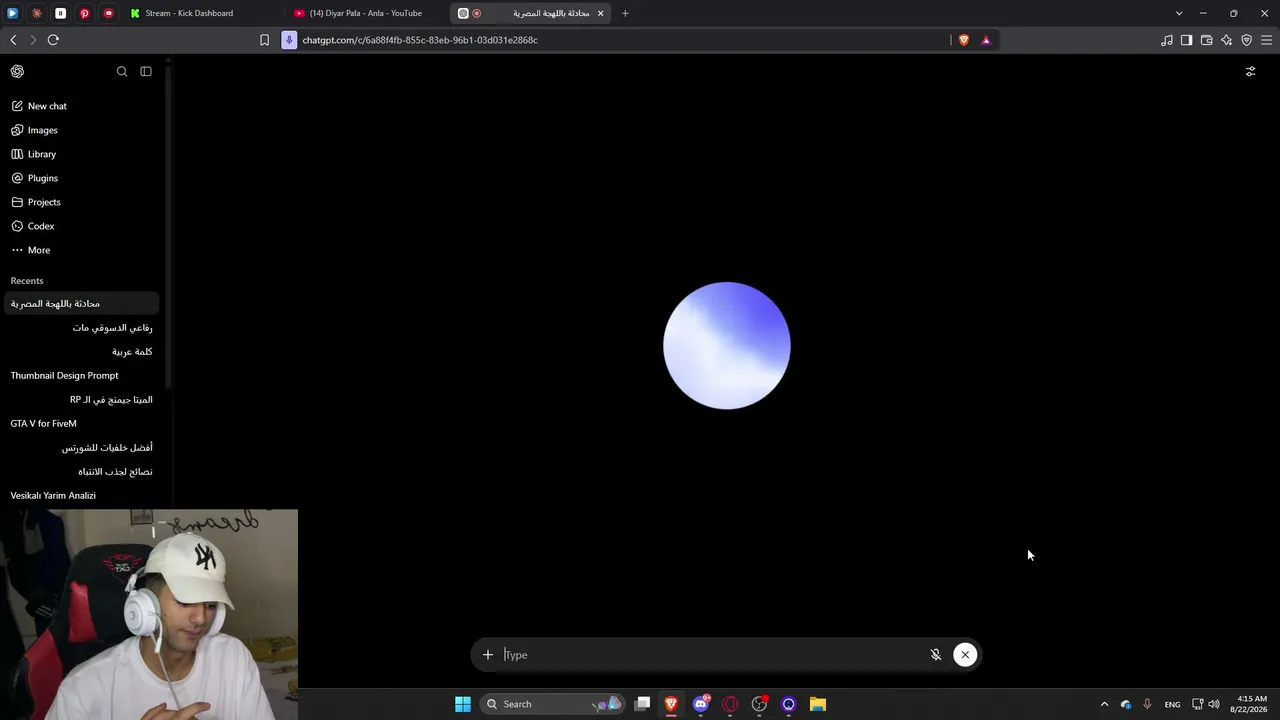
Task: Open Task View on taskbar
Action: click(x=643, y=704)
